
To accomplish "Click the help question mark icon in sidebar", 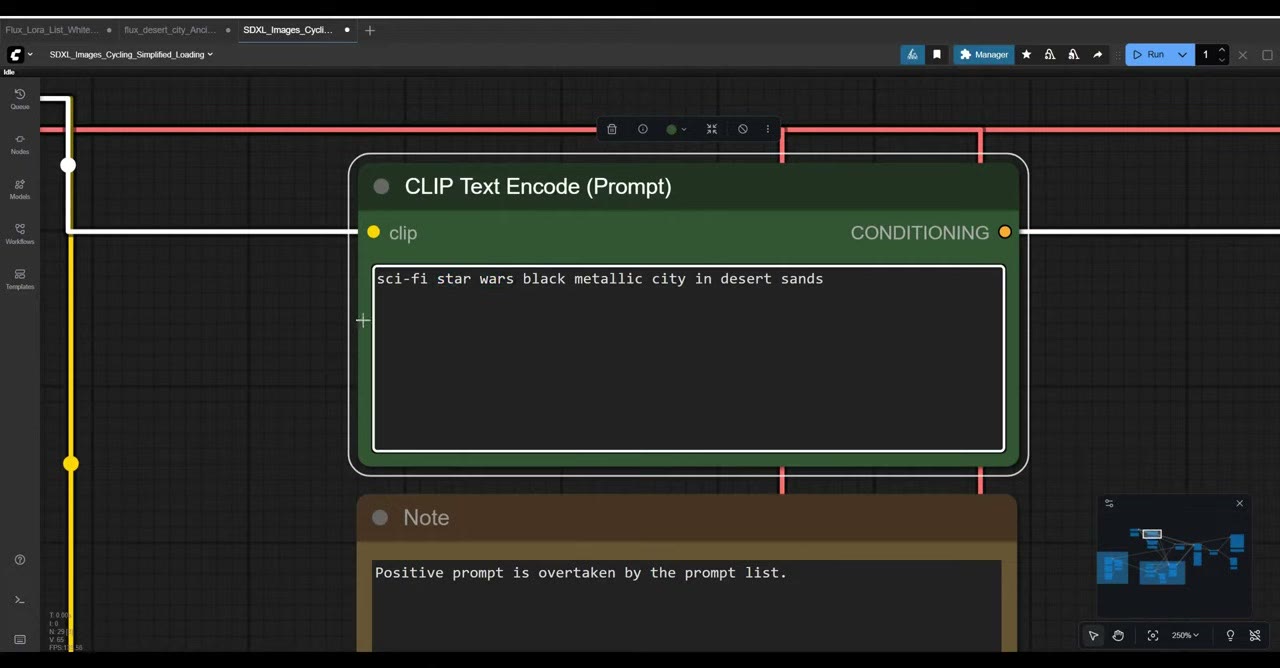I will point(20,560).
